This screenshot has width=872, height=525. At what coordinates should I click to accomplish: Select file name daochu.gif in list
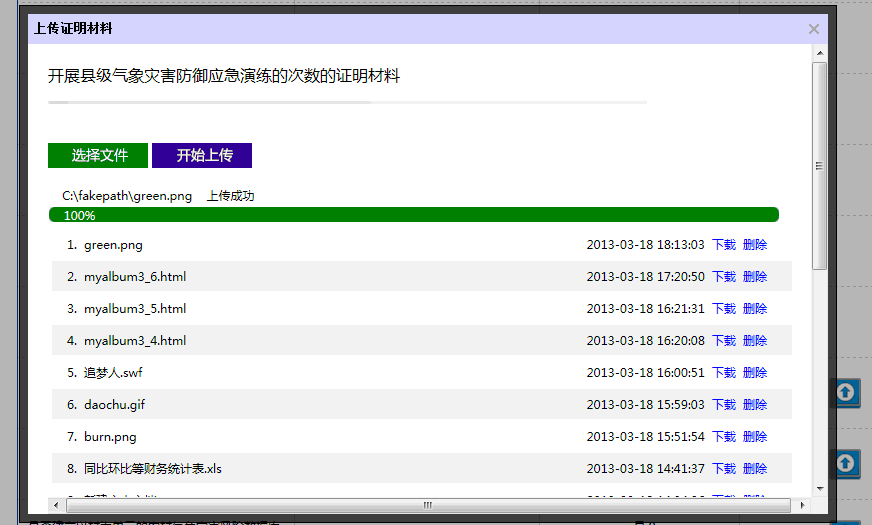115,405
